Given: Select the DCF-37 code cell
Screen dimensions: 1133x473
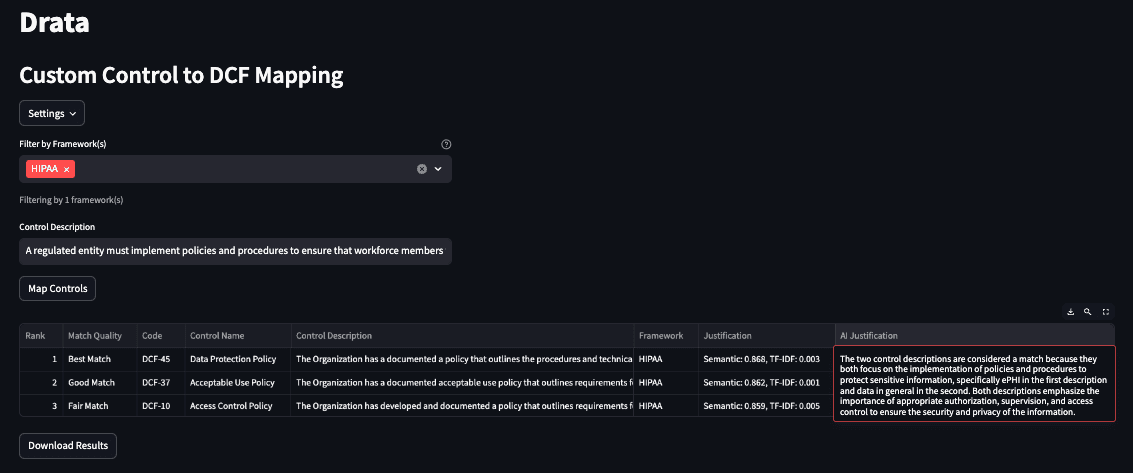Looking at the screenshot, I should pos(161,382).
